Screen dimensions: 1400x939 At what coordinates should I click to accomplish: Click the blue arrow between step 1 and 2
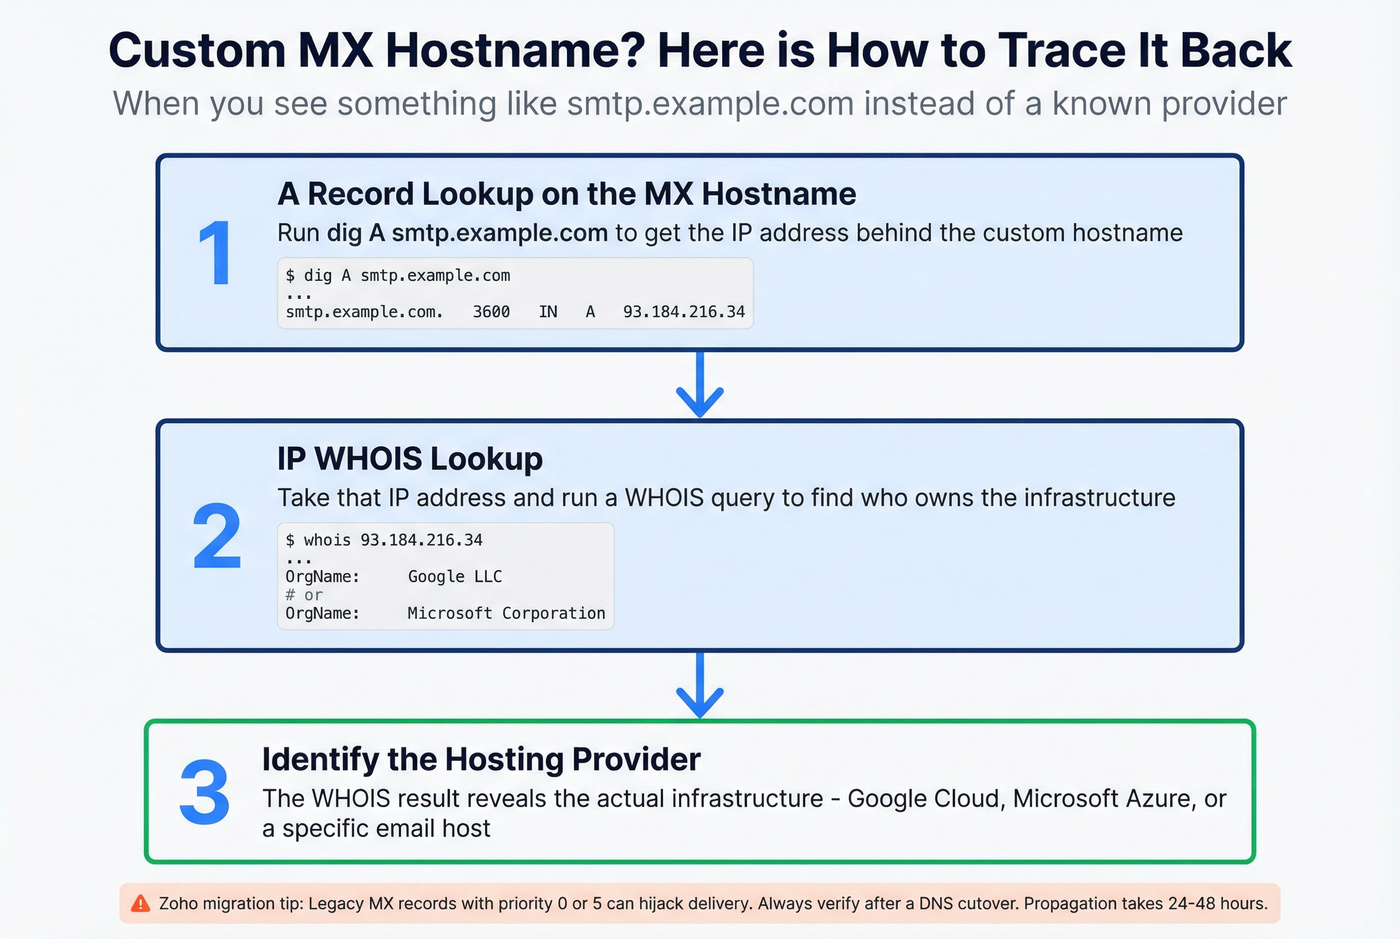(699, 385)
